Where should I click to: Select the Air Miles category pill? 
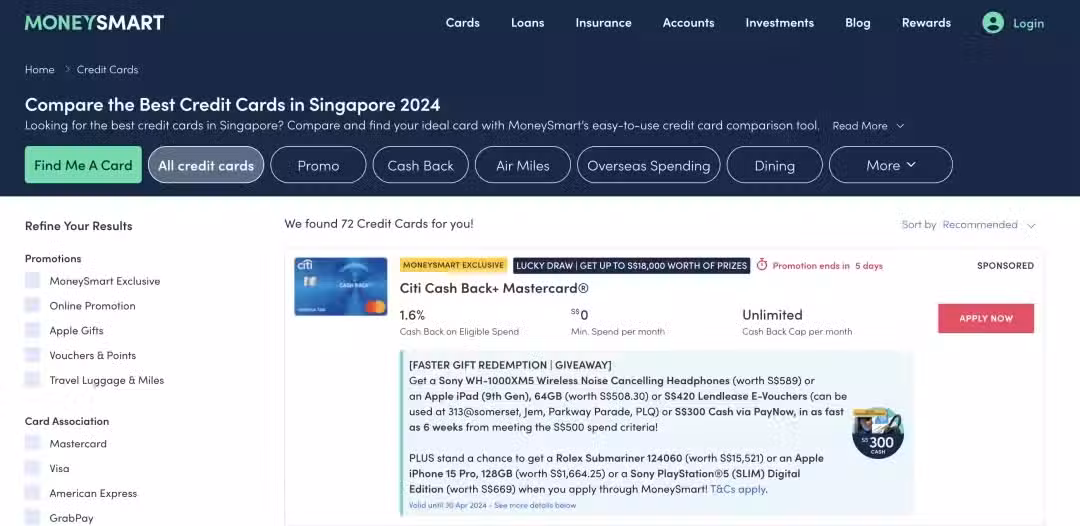coord(523,165)
